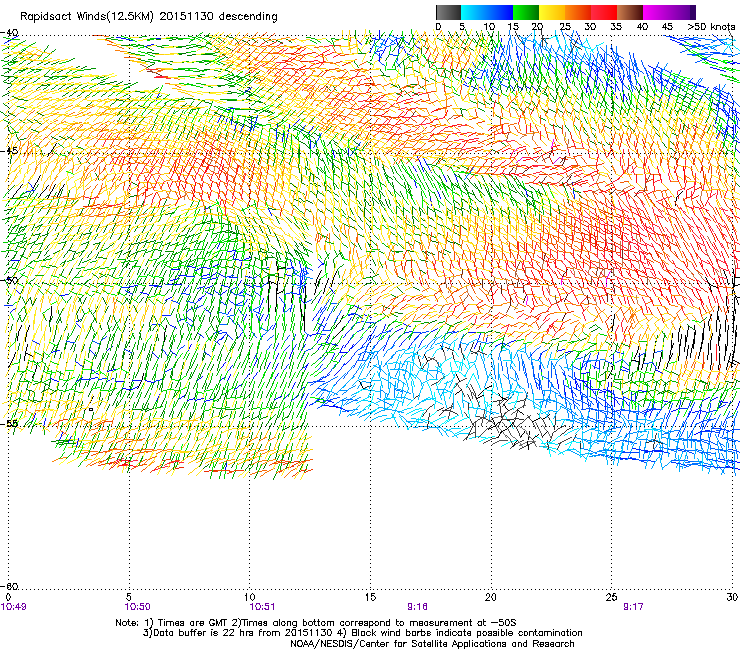The image size is (740, 650).
Task: Click the '-45' latitude label
Action: (10, 151)
